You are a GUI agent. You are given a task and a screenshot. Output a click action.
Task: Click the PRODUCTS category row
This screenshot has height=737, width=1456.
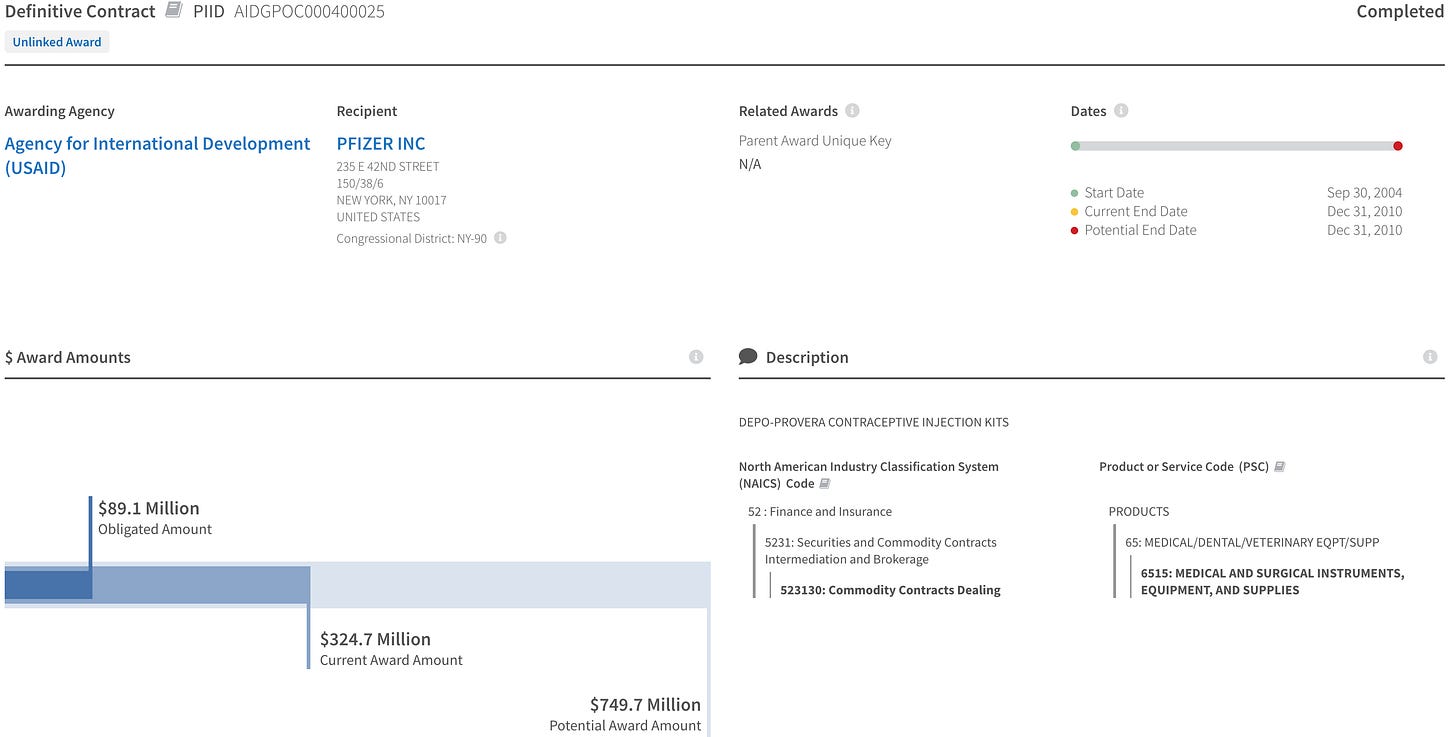(1139, 511)
